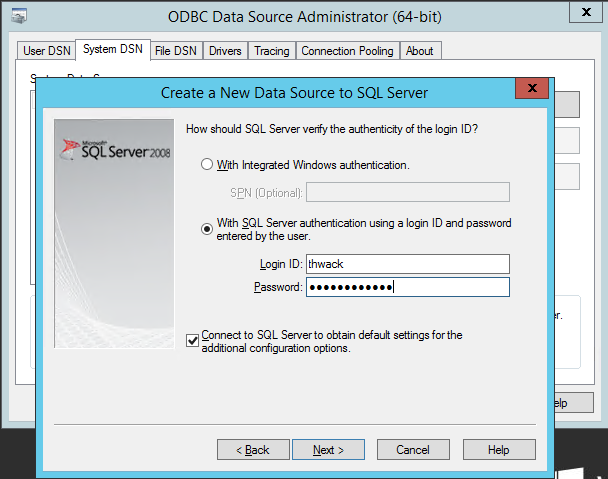Cancel the new data source wizard
This screenshot has width=608, height=479.
tap(413, 450)
